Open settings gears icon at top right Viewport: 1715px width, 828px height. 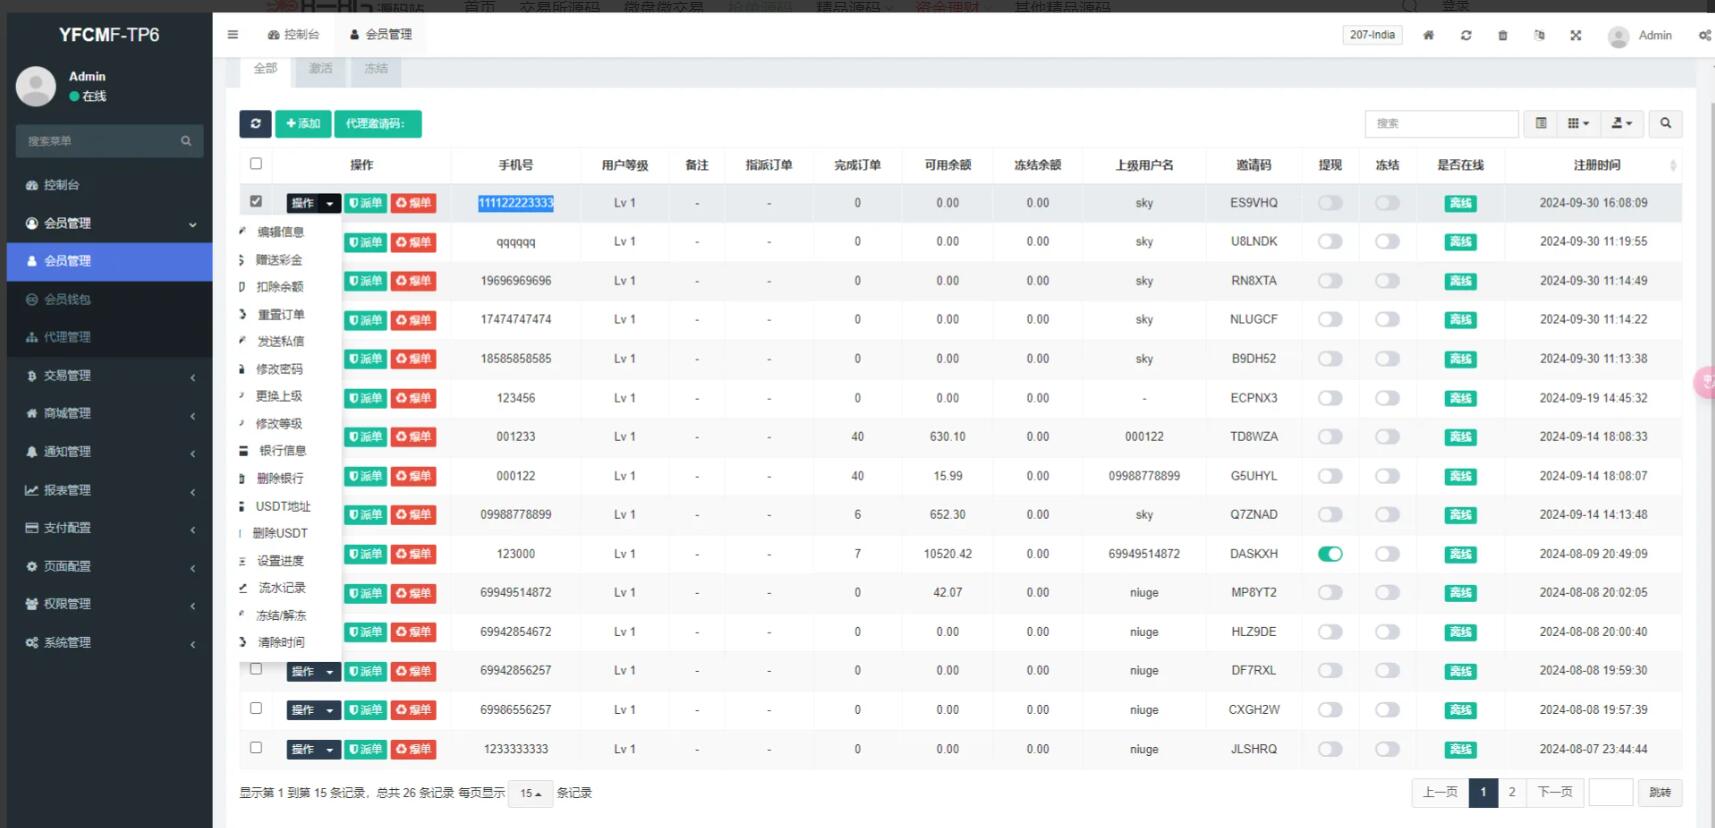pyautogui.click(x=1704, y=35)
